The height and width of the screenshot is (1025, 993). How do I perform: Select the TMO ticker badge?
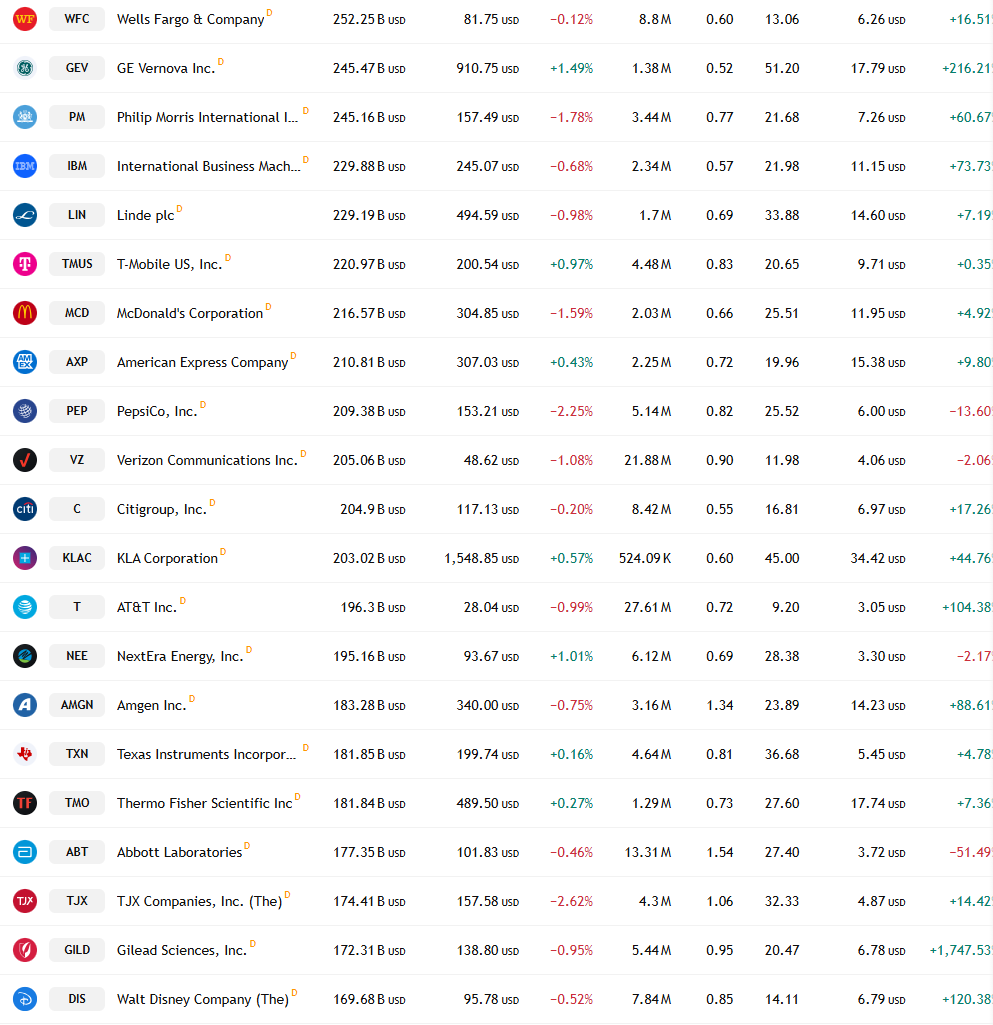pyautogui.click(x=76, y=803)
